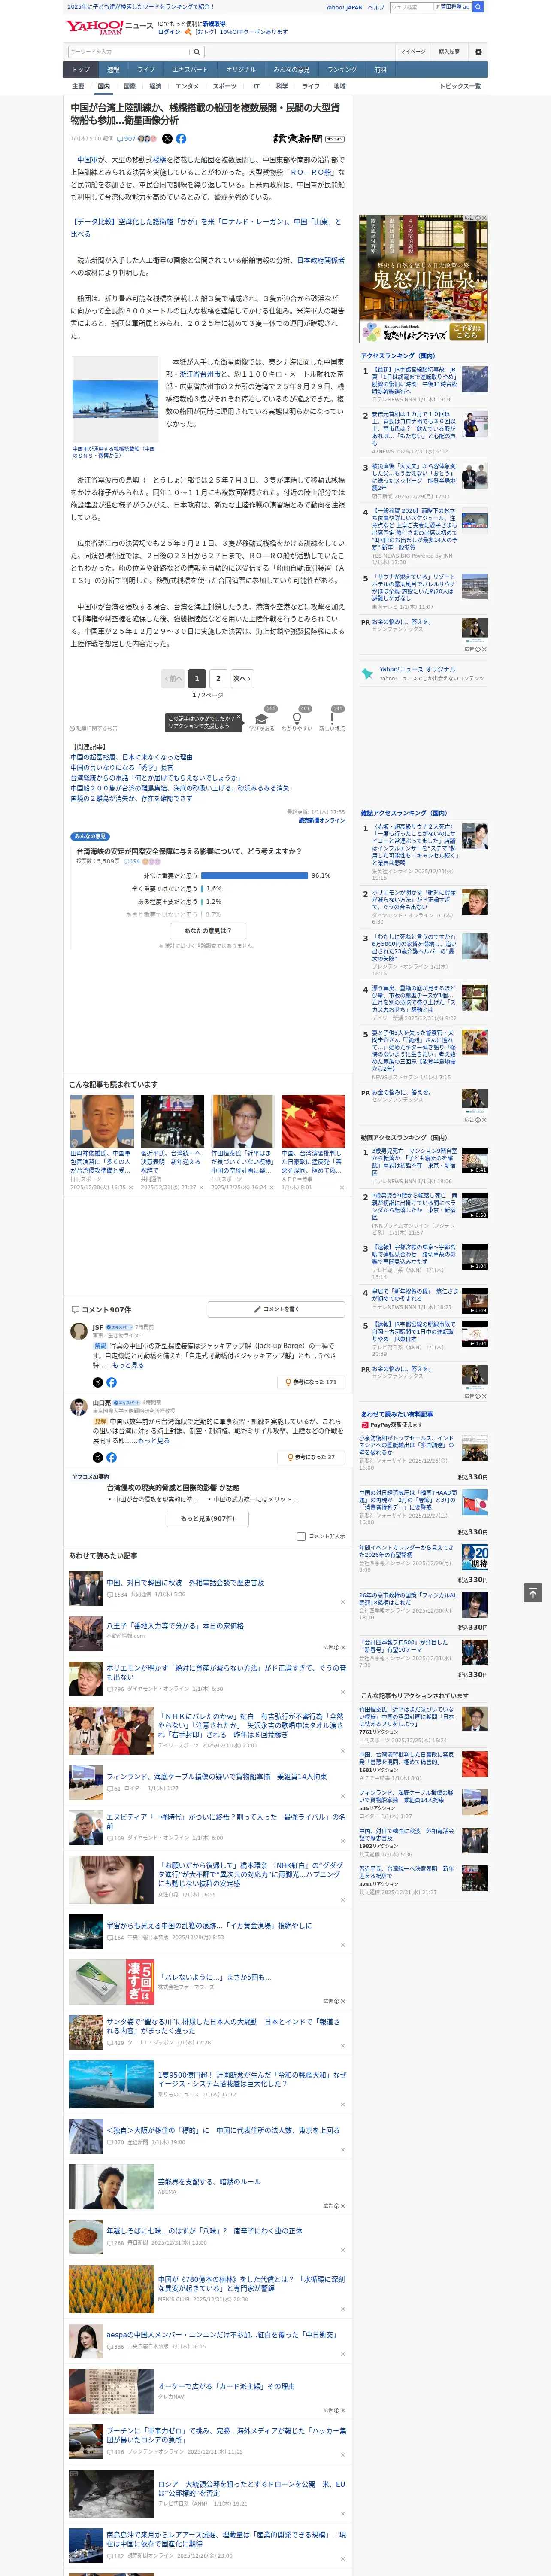Click the Yomiuri Shimbun Online logo
Viewport: 551px width, 2576px height.
pos(309,139)
